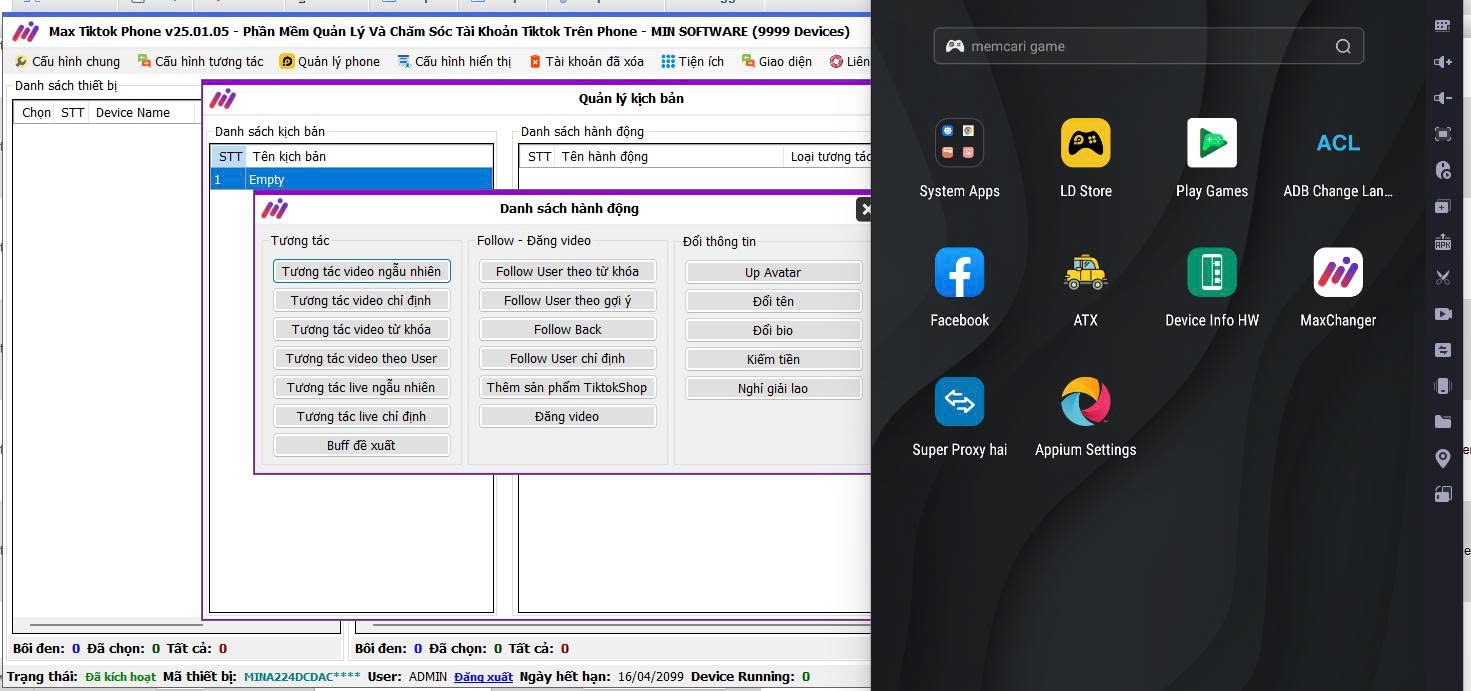Toggle emulator fullscreen mode
The height and width of the screenshot is (691, 1471).
(1443, 134)
